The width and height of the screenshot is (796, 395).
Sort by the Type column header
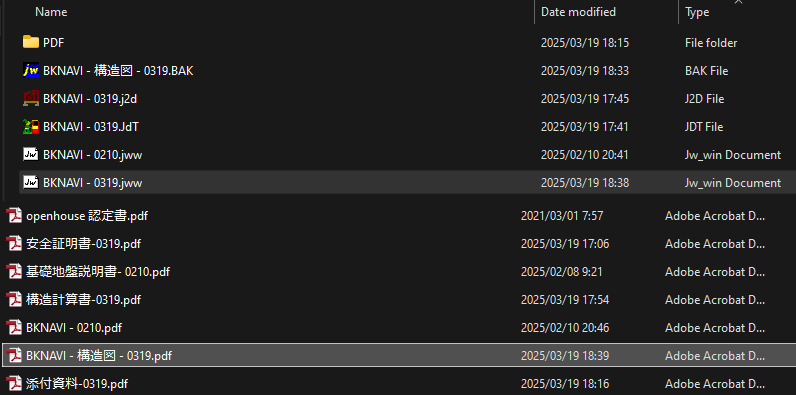point(697,12)
